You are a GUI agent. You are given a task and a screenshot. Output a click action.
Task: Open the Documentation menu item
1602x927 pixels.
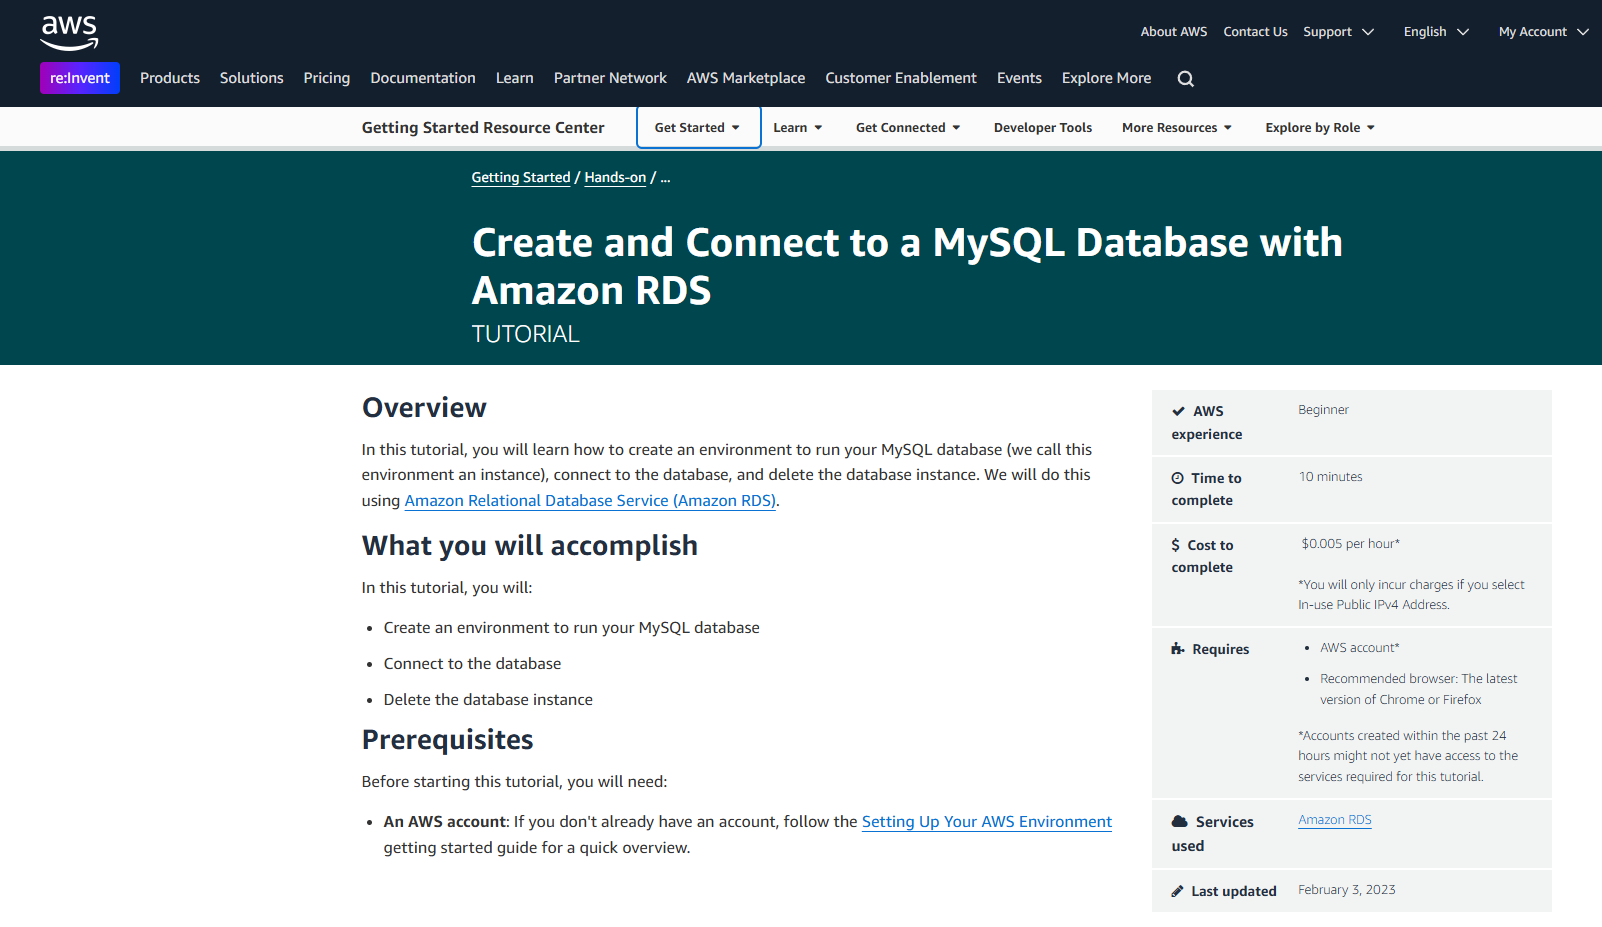423,78
